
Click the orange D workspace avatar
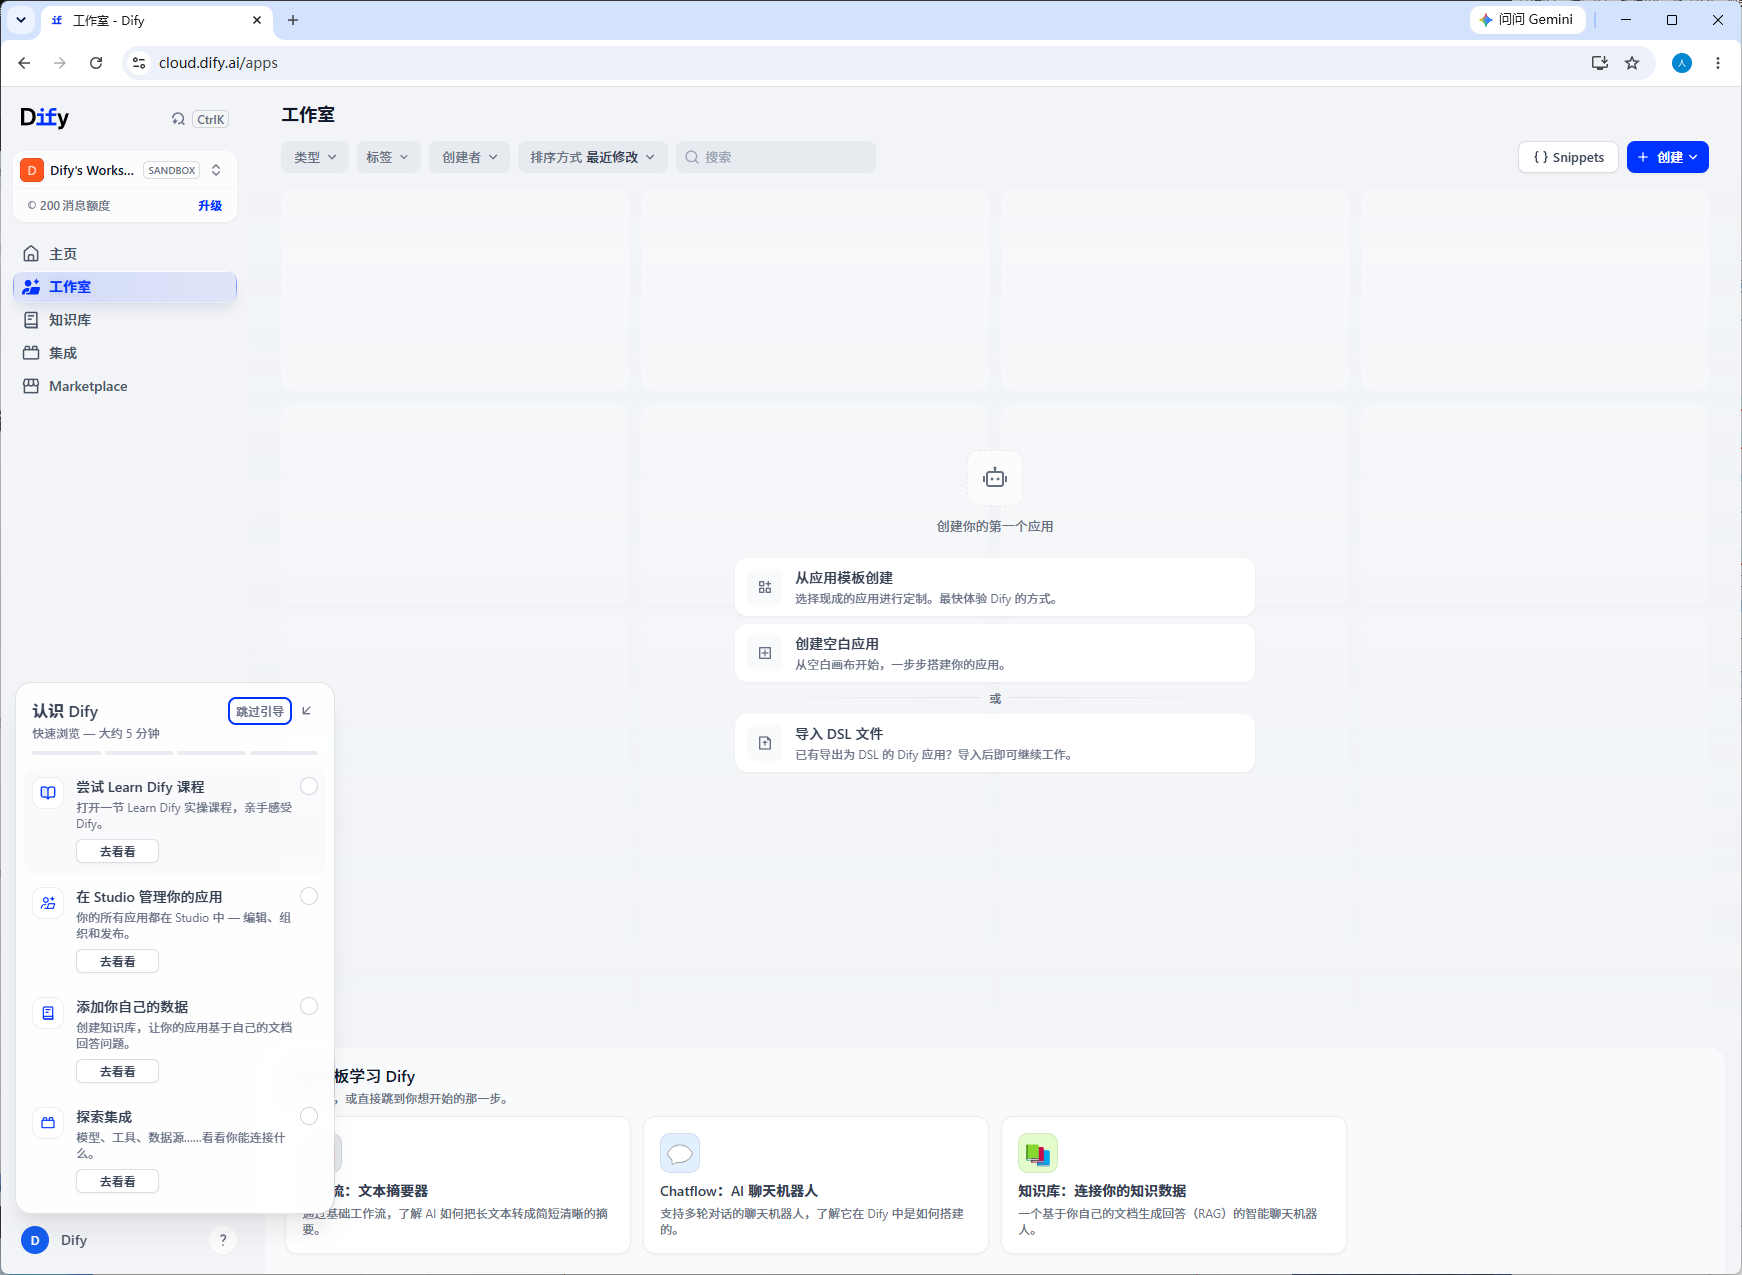tap(32, 170)
